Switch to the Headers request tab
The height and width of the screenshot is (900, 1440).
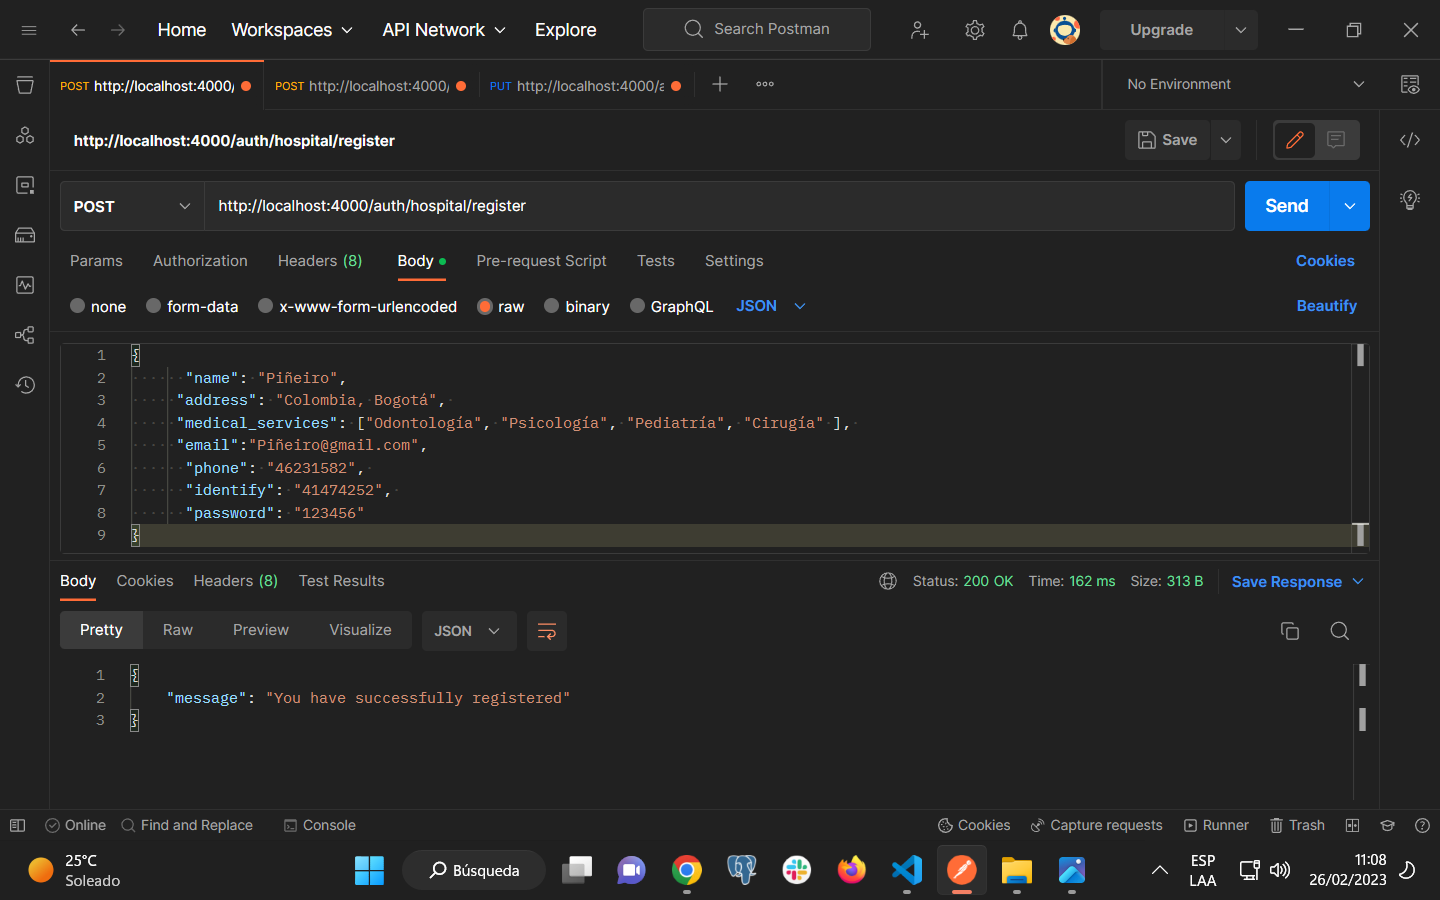tap(319, 261)
